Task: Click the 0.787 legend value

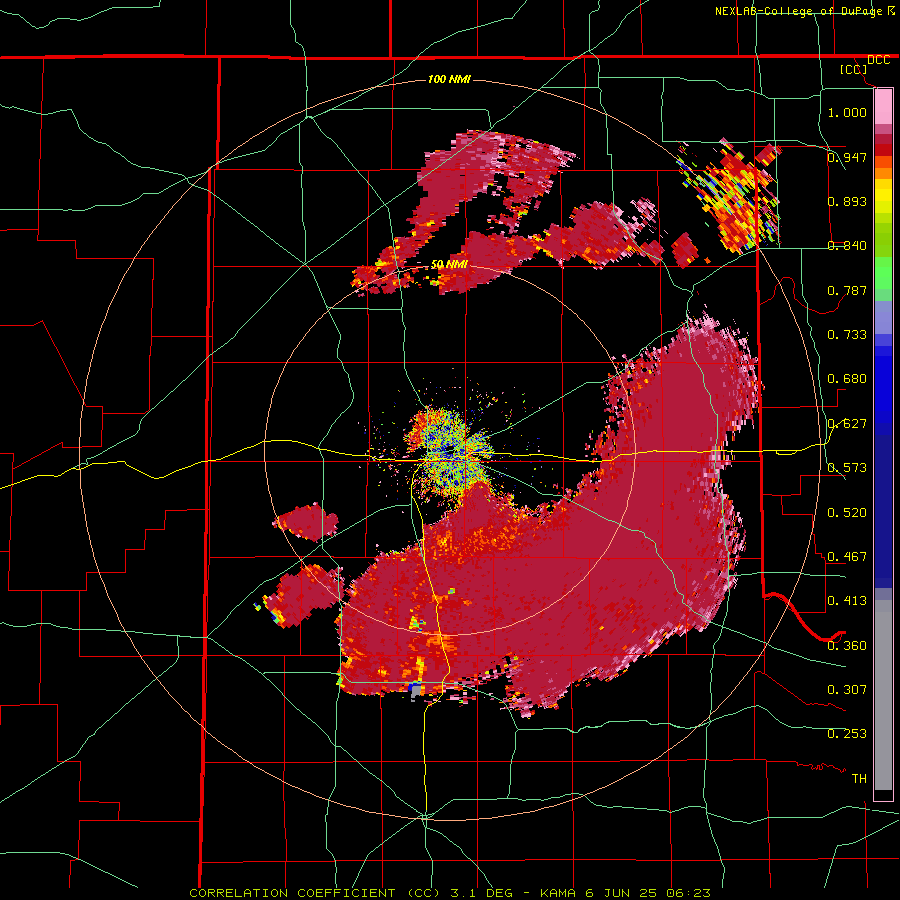Action: click(847, 290)
